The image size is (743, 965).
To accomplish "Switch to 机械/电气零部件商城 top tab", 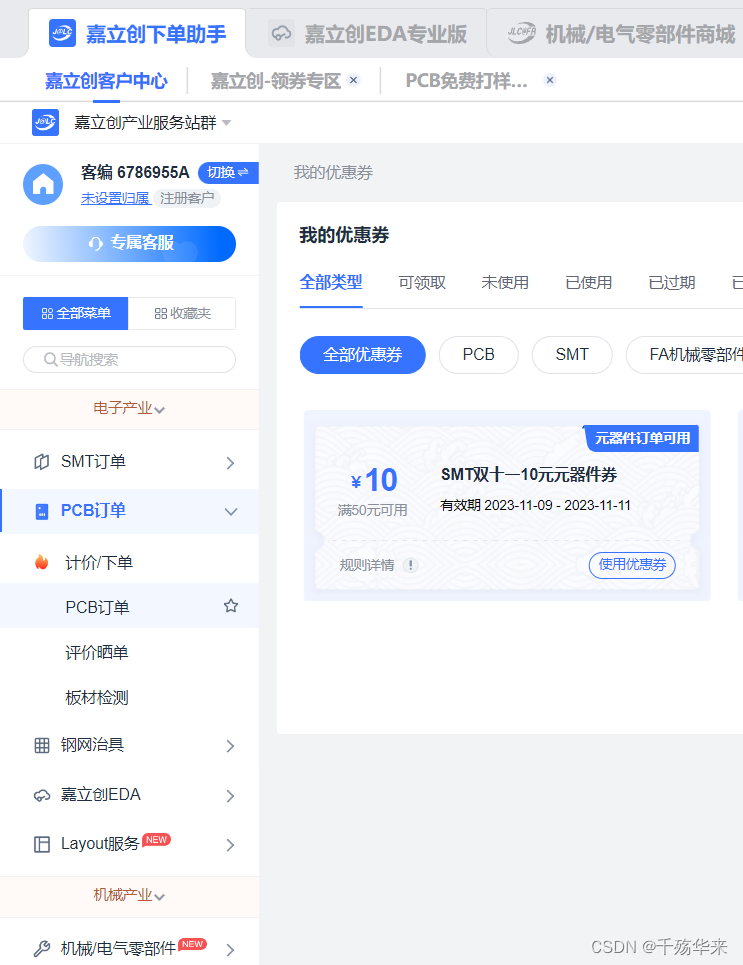I will 616,33.
